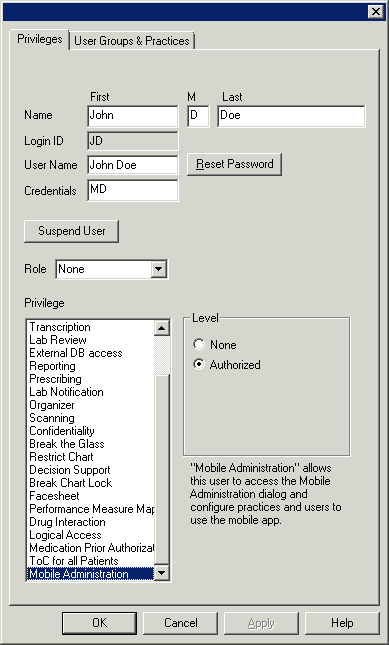Click the First name input field
This screenshot has width=389, height=645.
[133, 116]
